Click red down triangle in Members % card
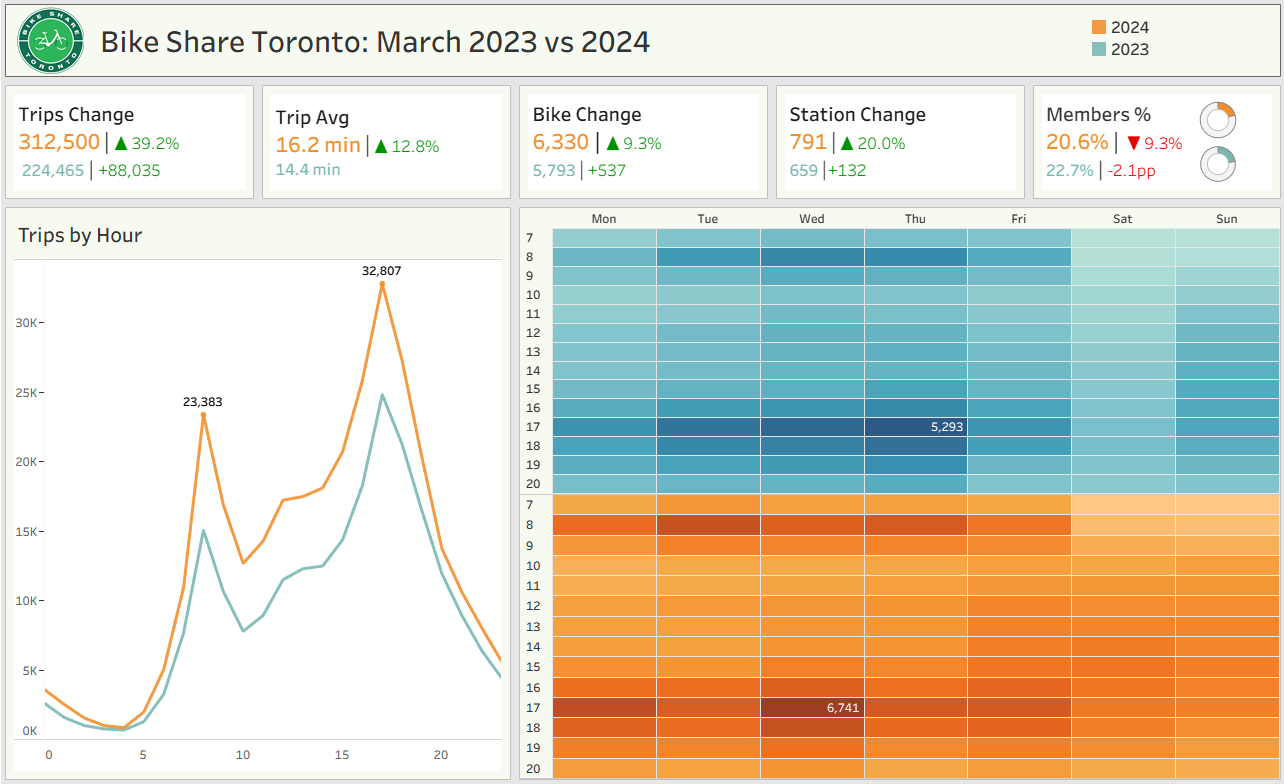The width and height of the screenshot is (1284, 784). click(x=1133, y=144)
